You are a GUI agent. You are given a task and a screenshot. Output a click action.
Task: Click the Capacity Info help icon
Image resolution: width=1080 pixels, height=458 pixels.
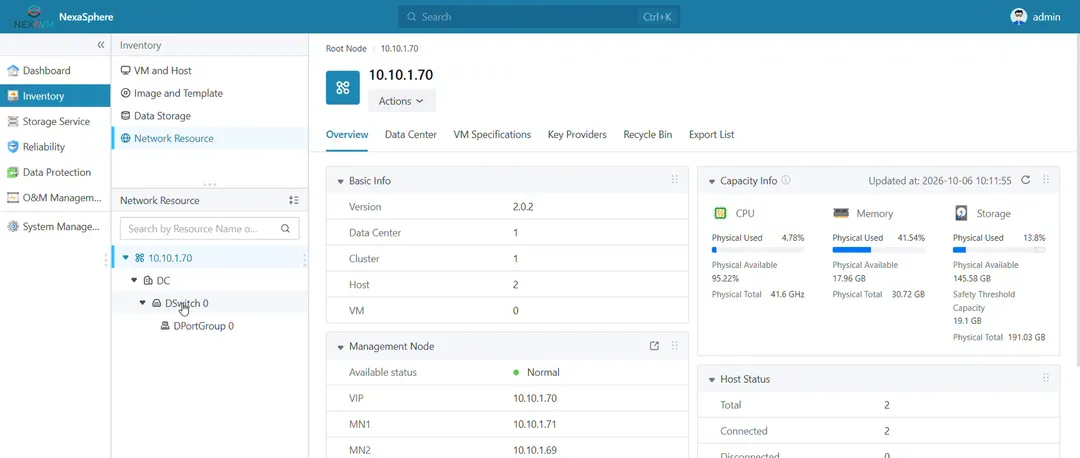[786, 180]
